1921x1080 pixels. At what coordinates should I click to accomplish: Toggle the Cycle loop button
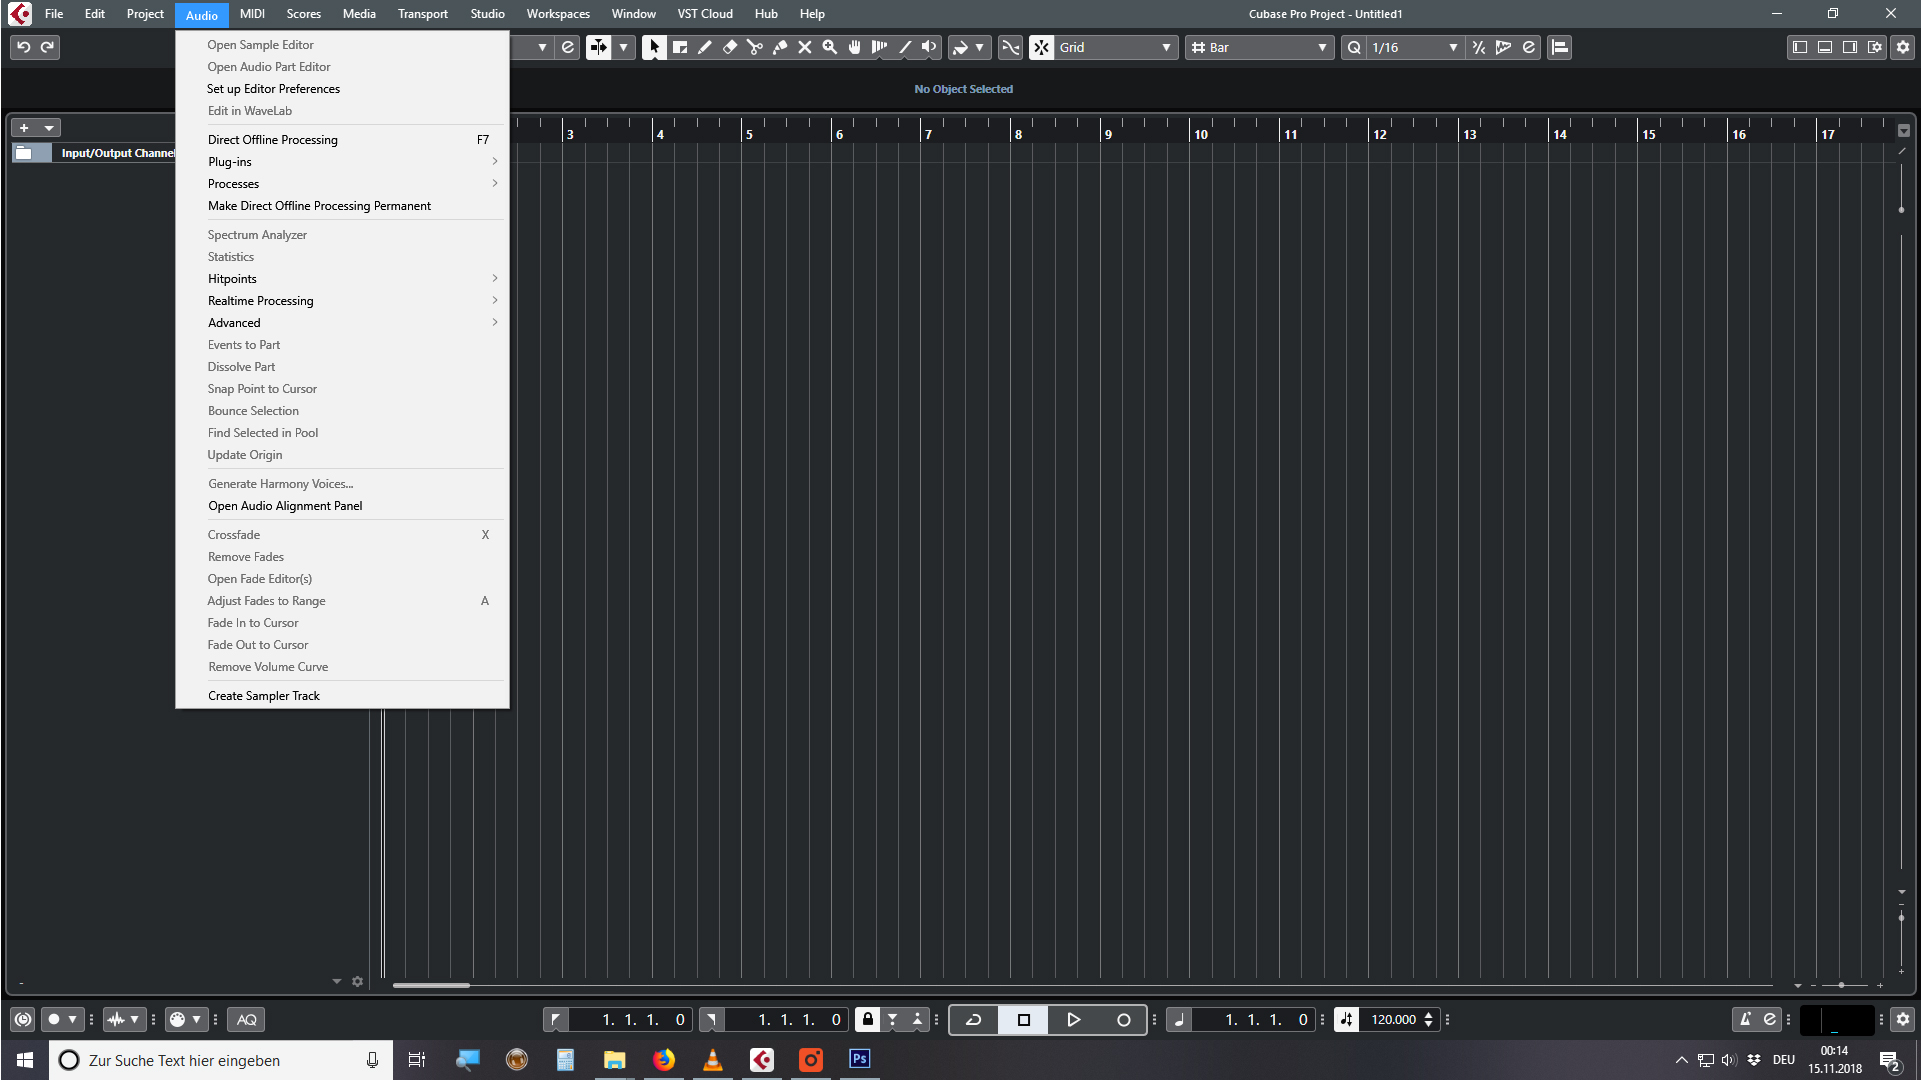click(x=973, y=1020)
